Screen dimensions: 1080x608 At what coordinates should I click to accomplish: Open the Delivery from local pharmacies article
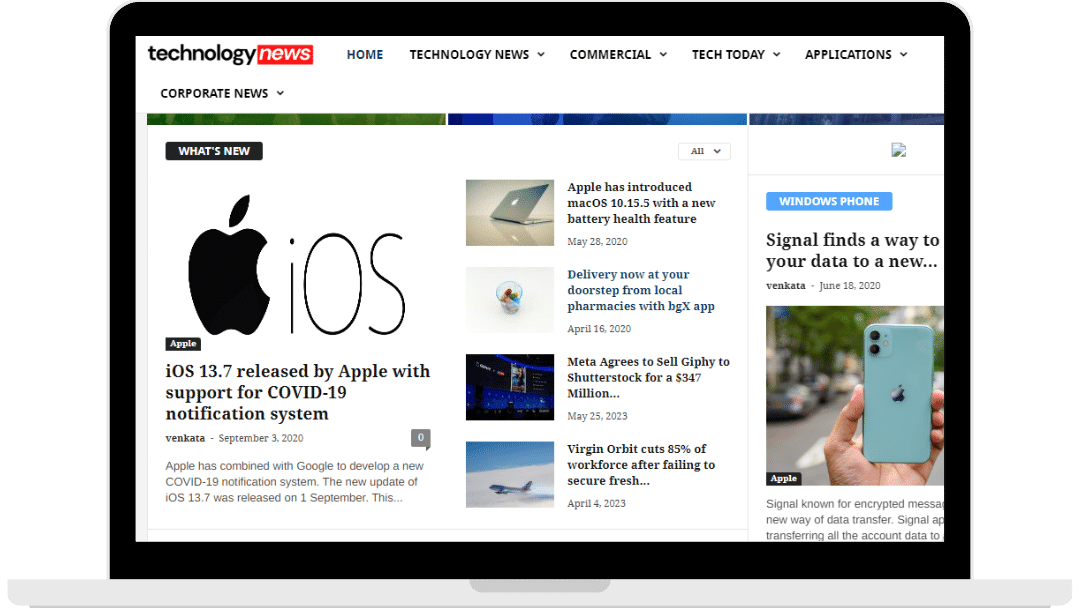pos(641,290)
